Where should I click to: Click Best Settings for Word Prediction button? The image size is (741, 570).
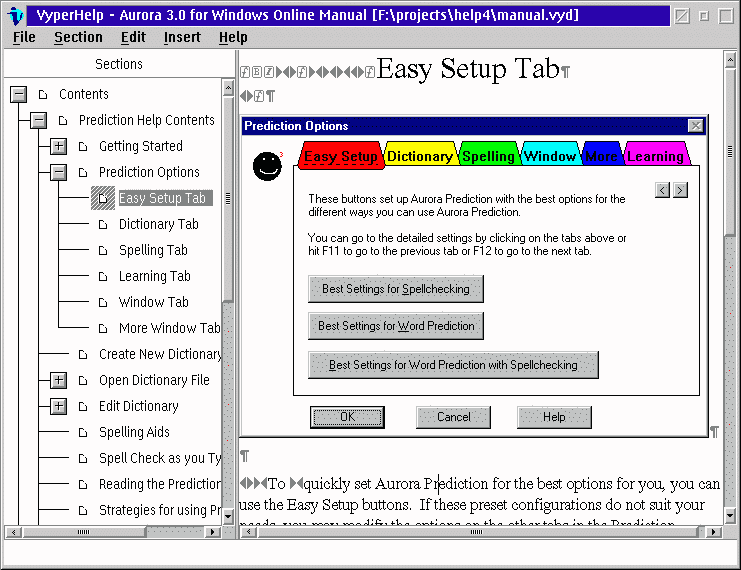point(396,326)
